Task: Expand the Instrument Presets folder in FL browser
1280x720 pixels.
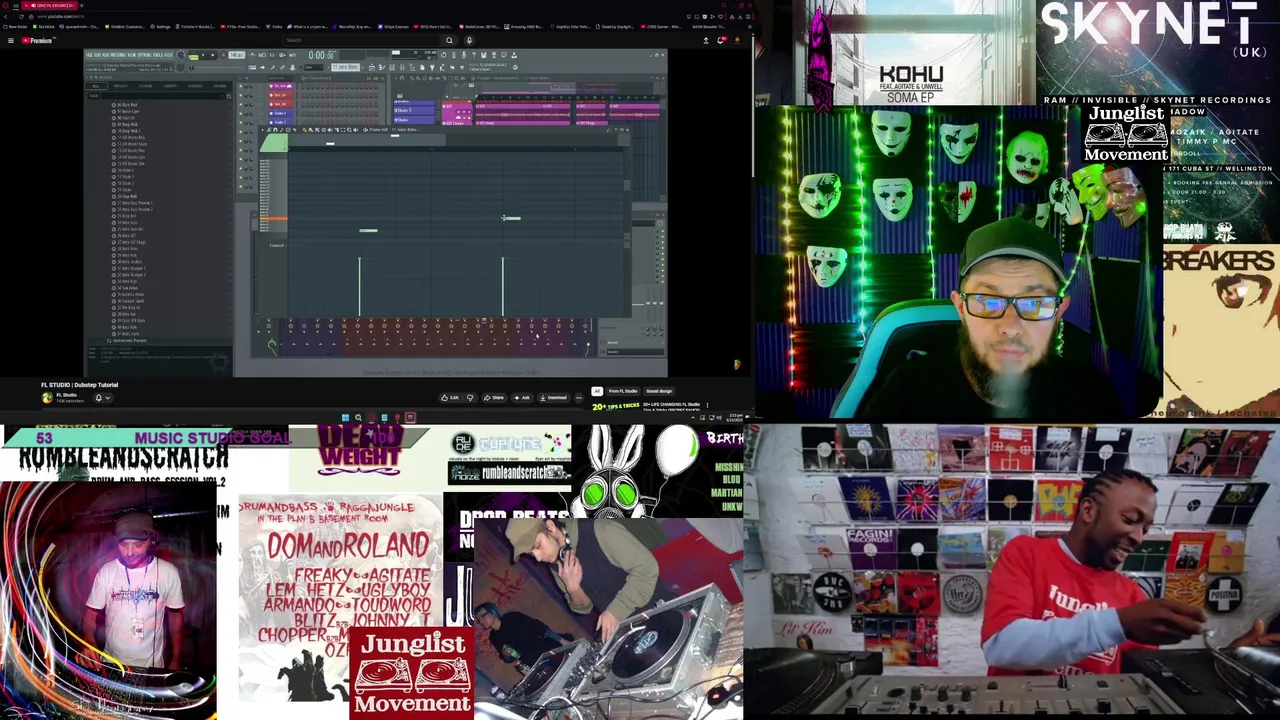Action: click(127, 341)
